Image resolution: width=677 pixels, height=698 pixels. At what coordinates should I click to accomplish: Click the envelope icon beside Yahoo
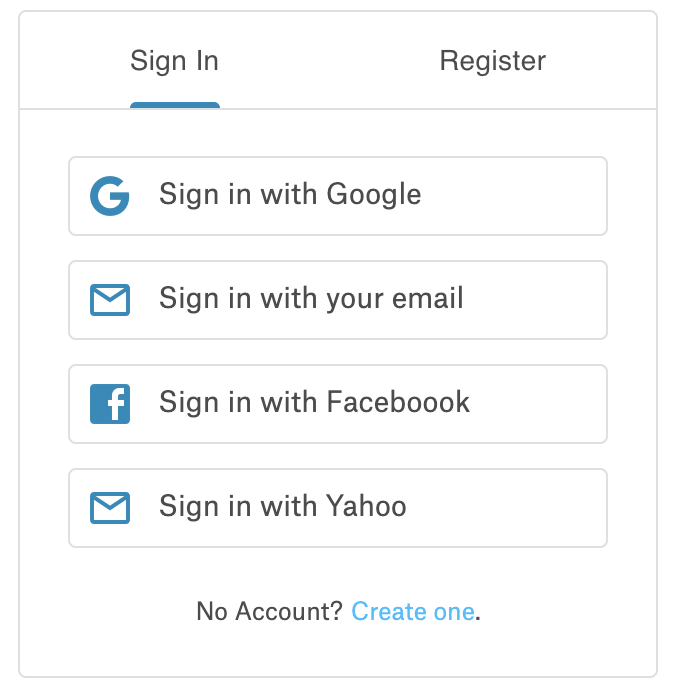110,508
